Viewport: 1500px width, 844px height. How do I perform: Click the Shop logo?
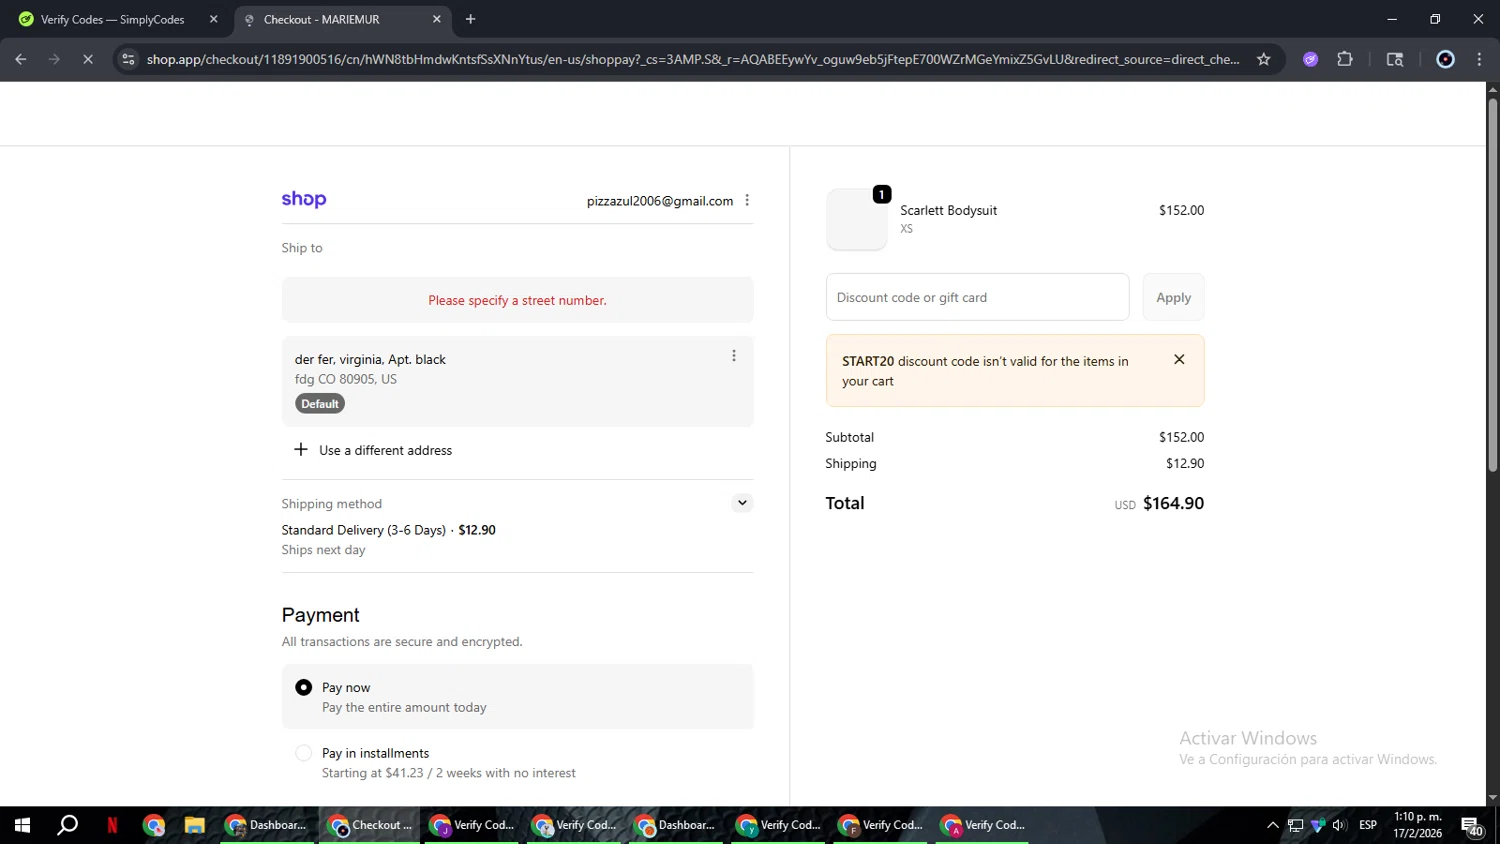pyautogui.click(x=304, y=199)
